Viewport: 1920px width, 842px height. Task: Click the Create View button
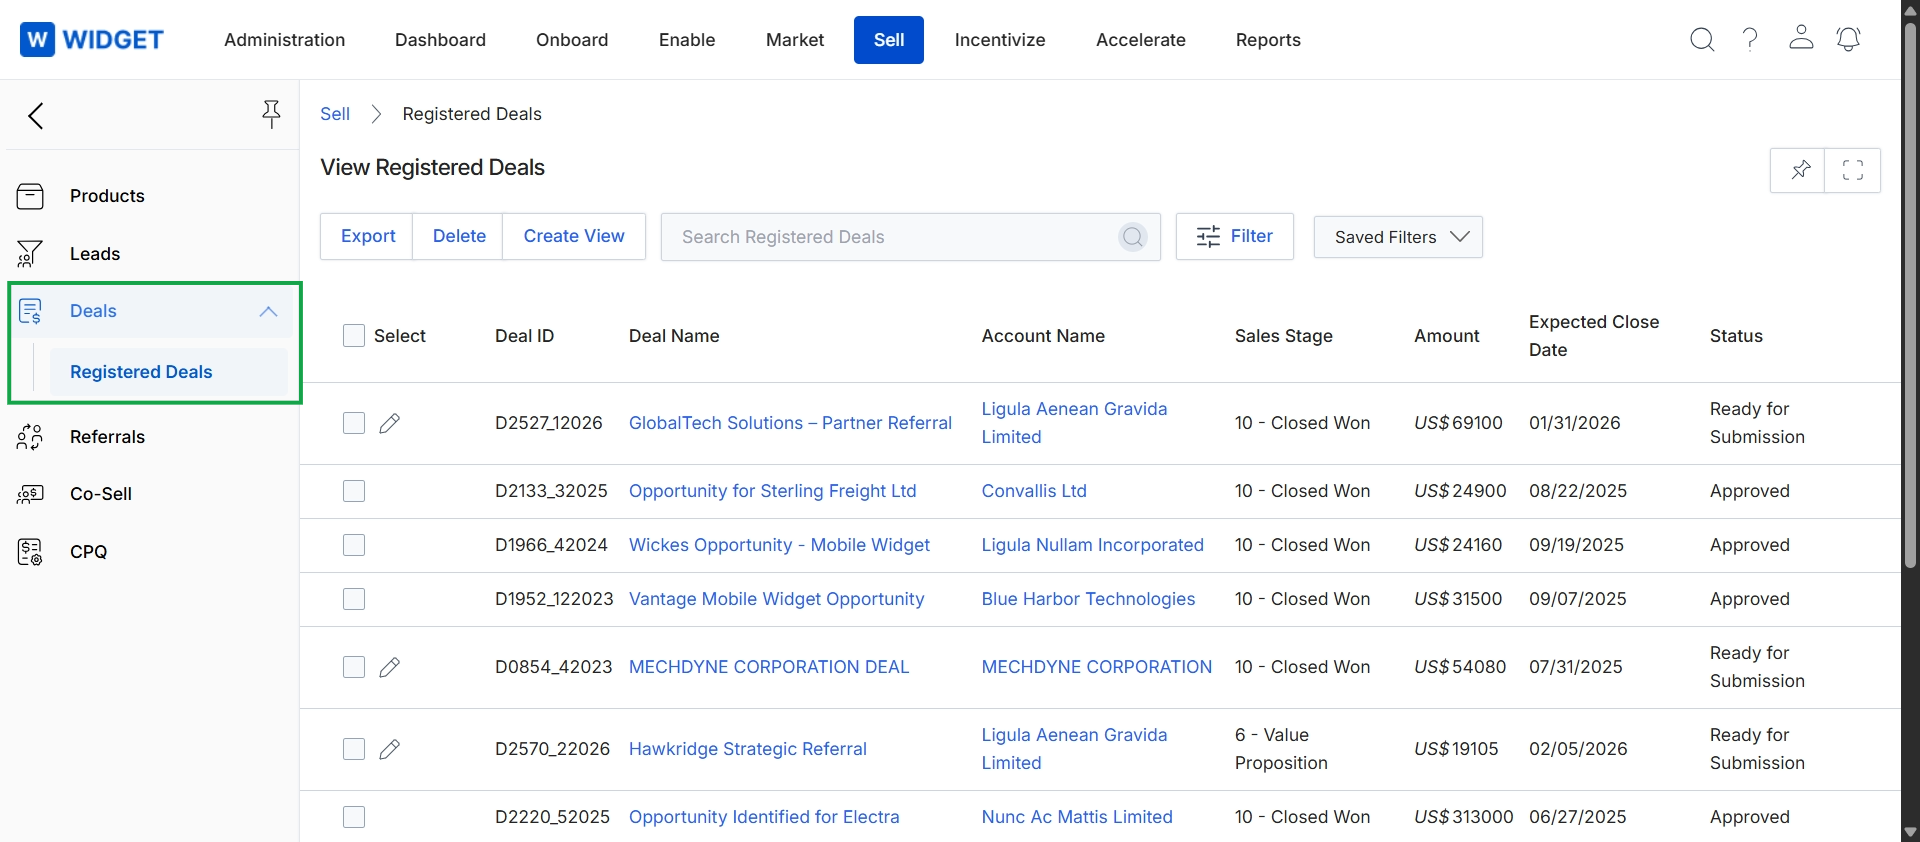574,236
